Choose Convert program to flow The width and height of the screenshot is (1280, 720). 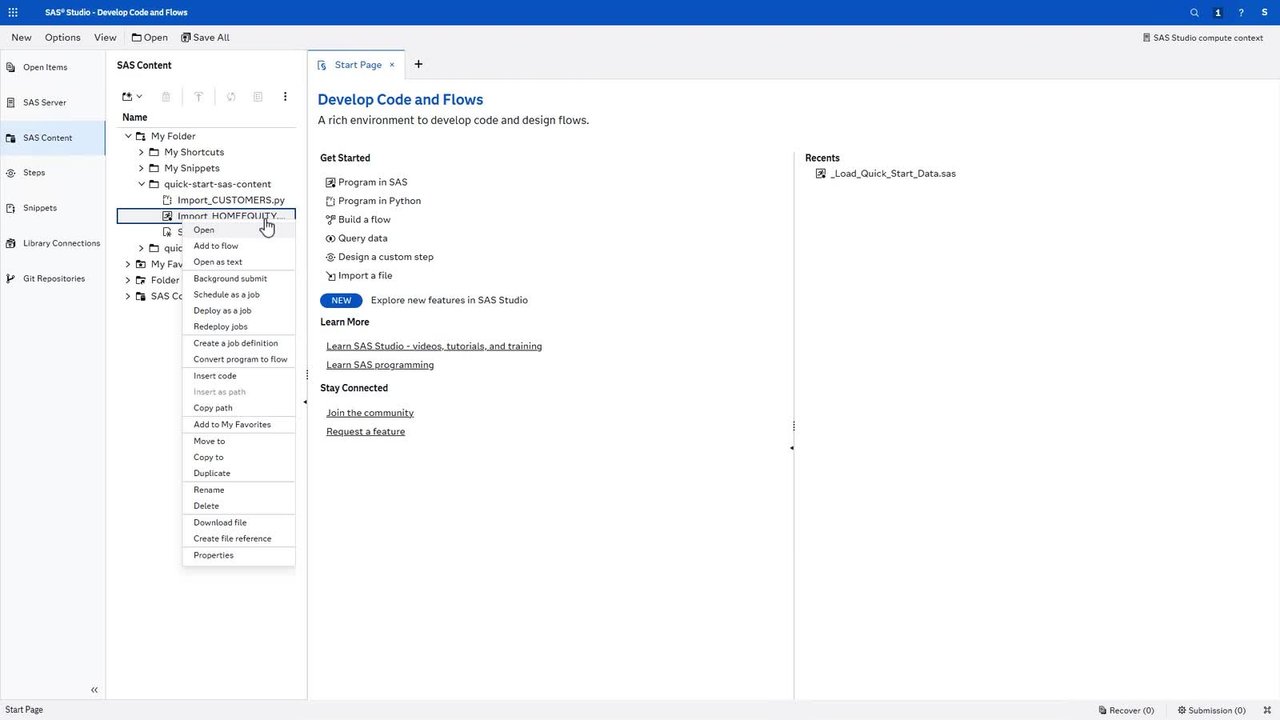pyautogui.click(x=239, y=359)
